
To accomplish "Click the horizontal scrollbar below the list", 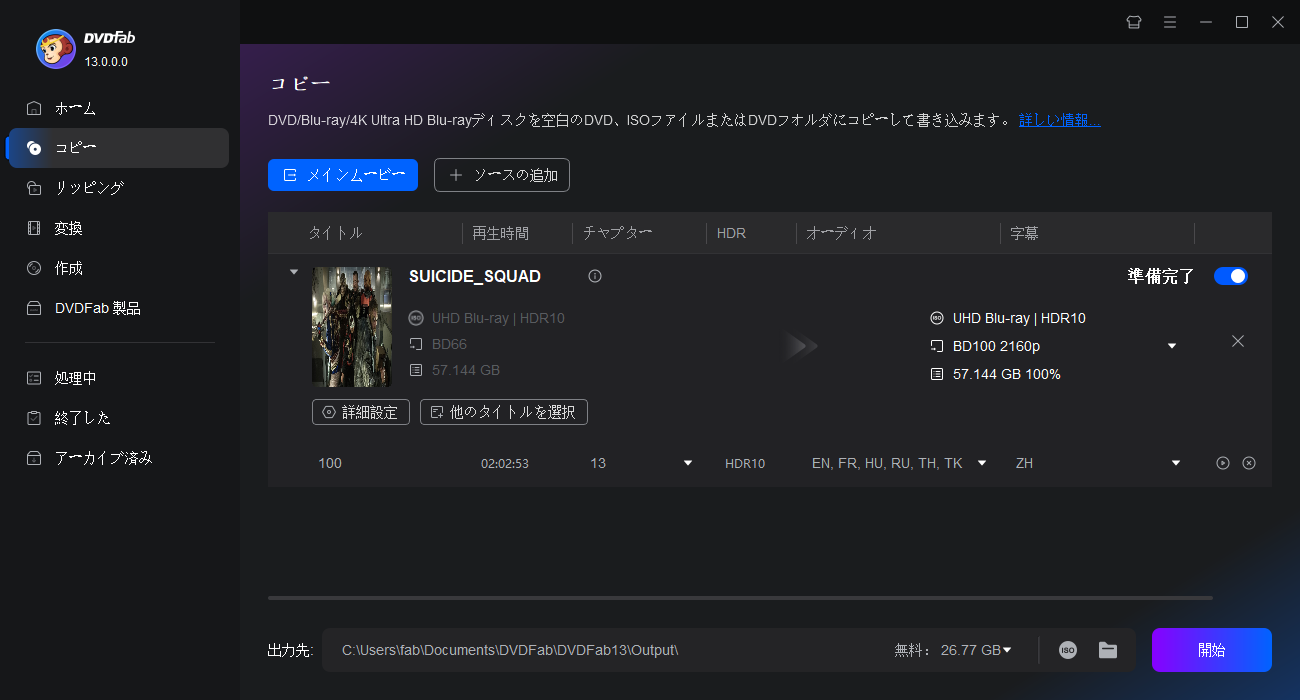I will (740, 598).
